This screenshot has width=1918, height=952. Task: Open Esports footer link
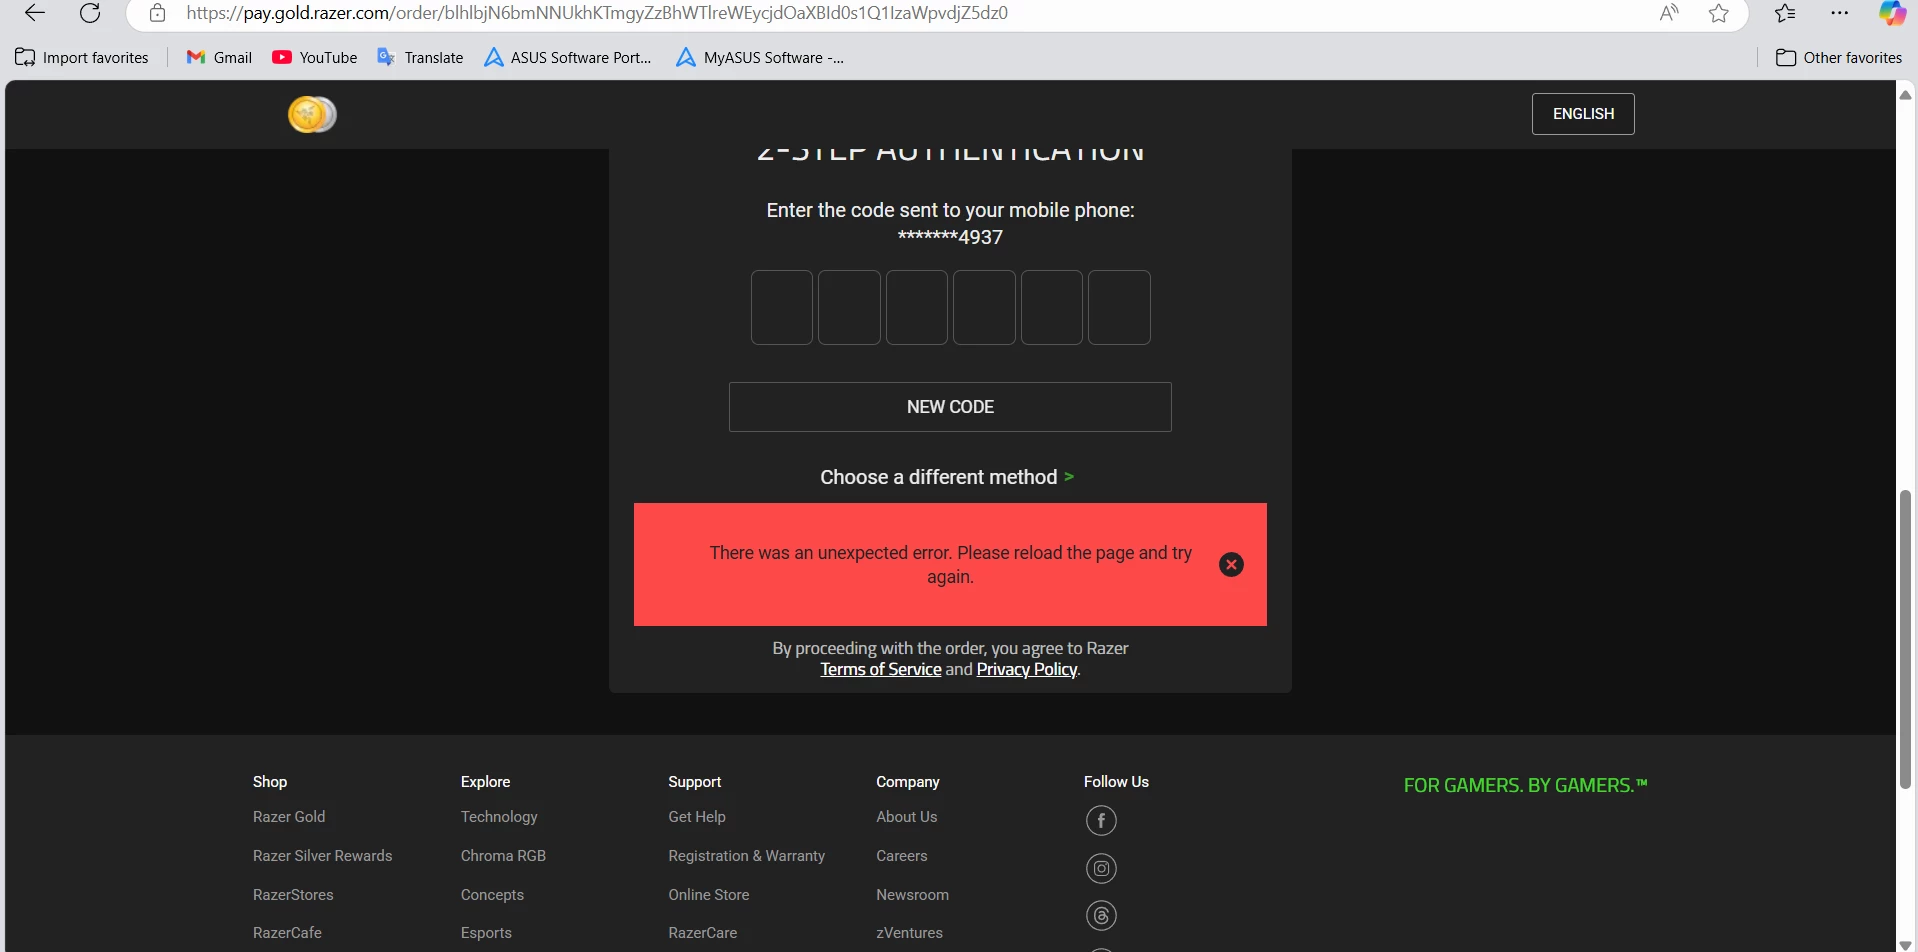coord(486,933)
